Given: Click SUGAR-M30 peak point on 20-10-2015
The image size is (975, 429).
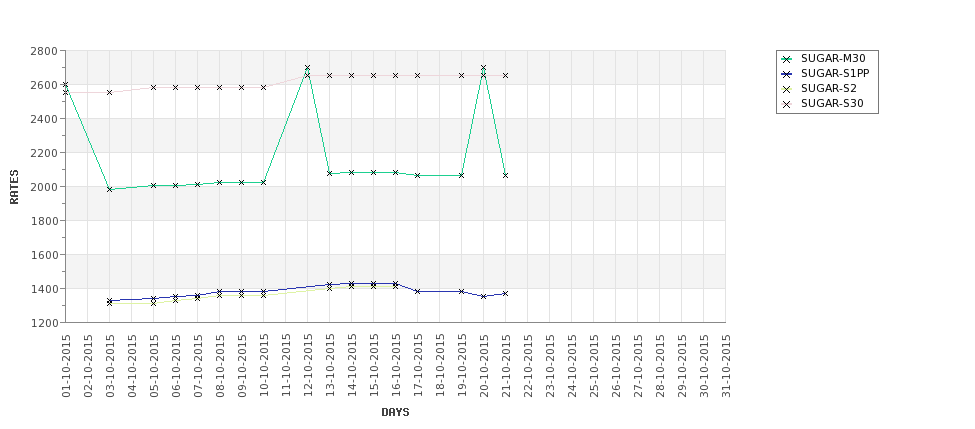Looking at the screenshot, I should point(483,68).
